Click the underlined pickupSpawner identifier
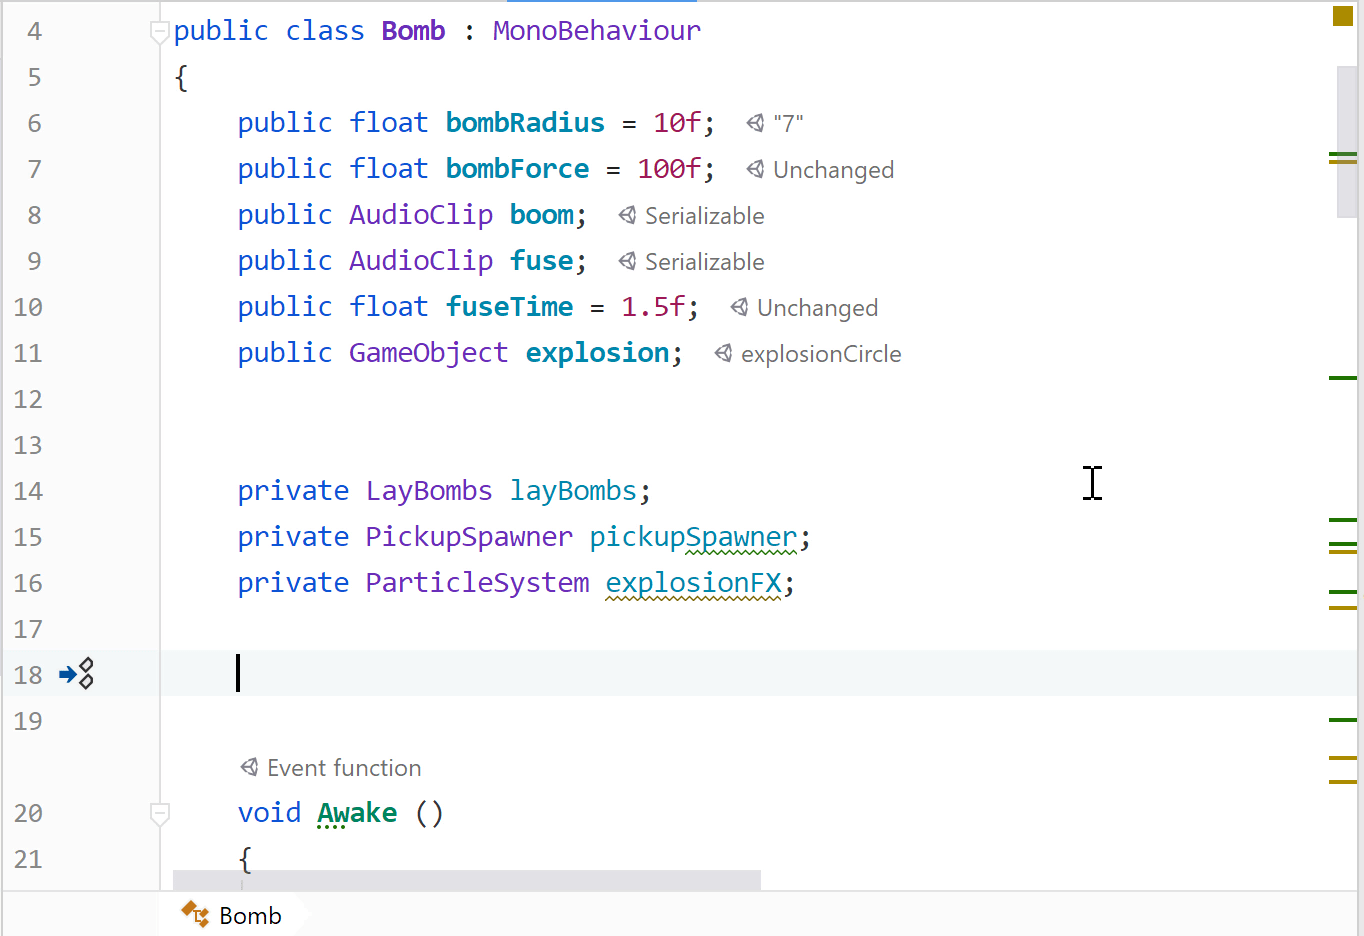The height and width of the screenshot is (936, 1364). [692, 536]
